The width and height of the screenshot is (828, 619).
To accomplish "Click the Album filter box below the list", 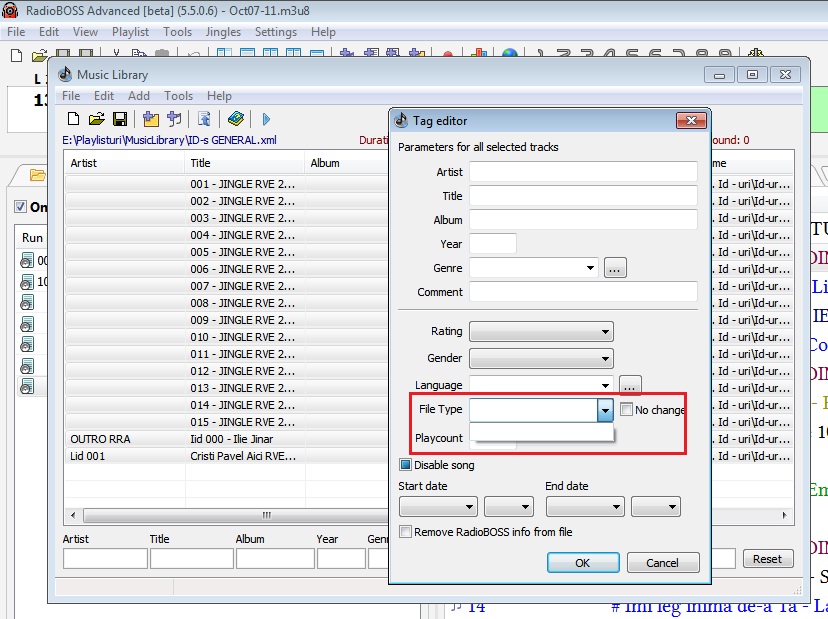I will click(x=275, y=559).
